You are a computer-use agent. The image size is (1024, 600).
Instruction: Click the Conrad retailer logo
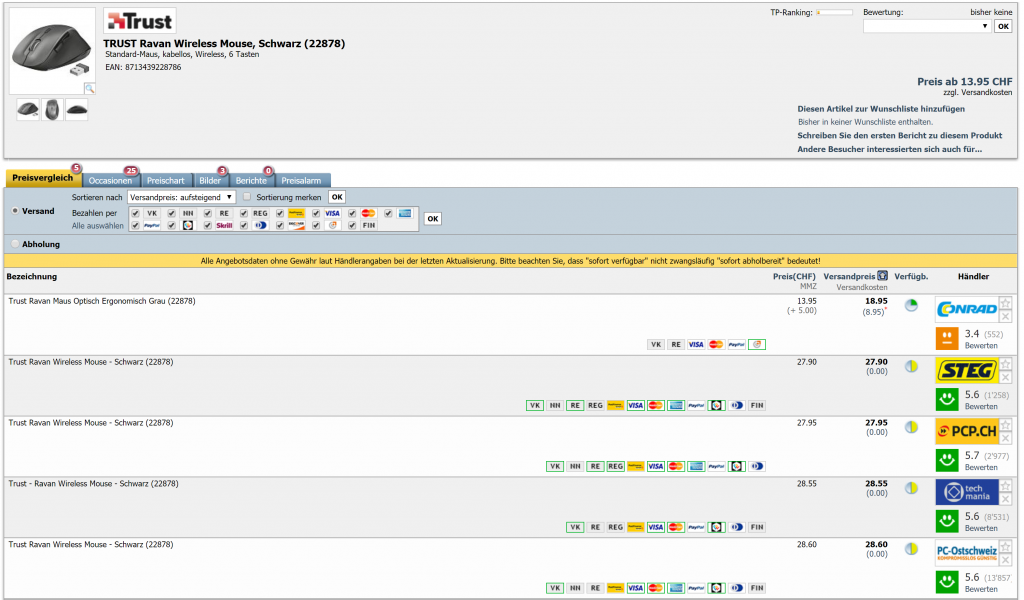coord(965,310)
